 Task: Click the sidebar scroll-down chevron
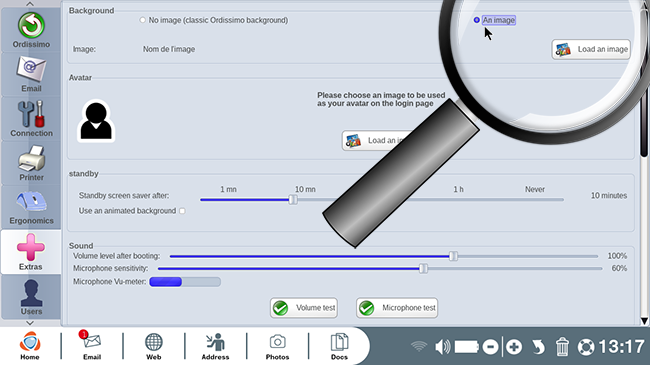[x=30, y=323]
